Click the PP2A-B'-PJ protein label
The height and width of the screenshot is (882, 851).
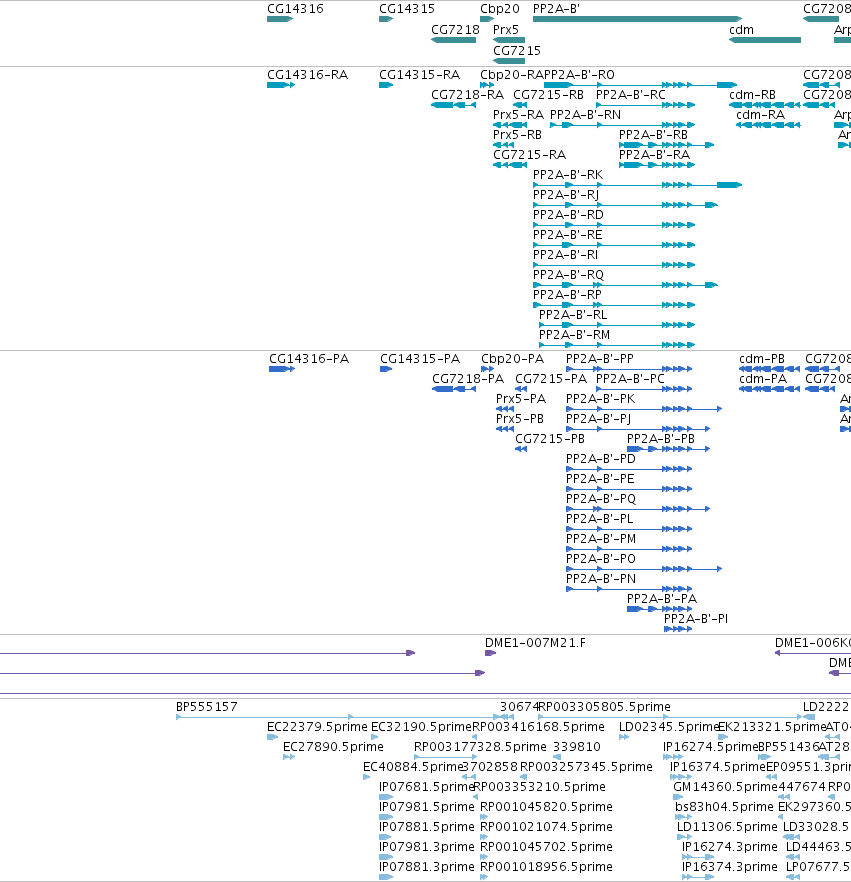598,419
